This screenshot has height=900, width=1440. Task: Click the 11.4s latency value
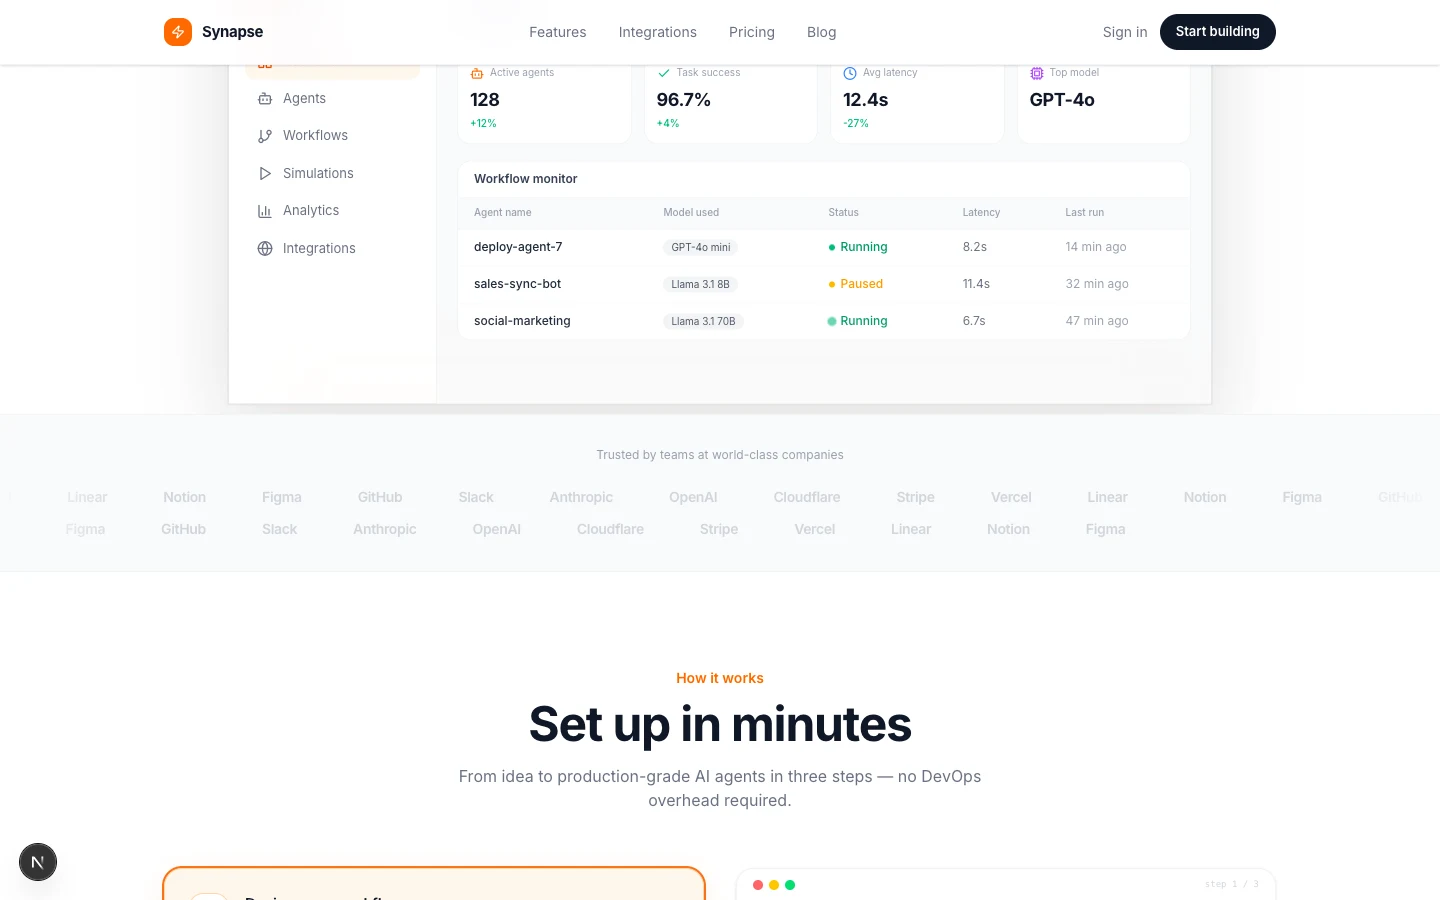click(976, 284)
